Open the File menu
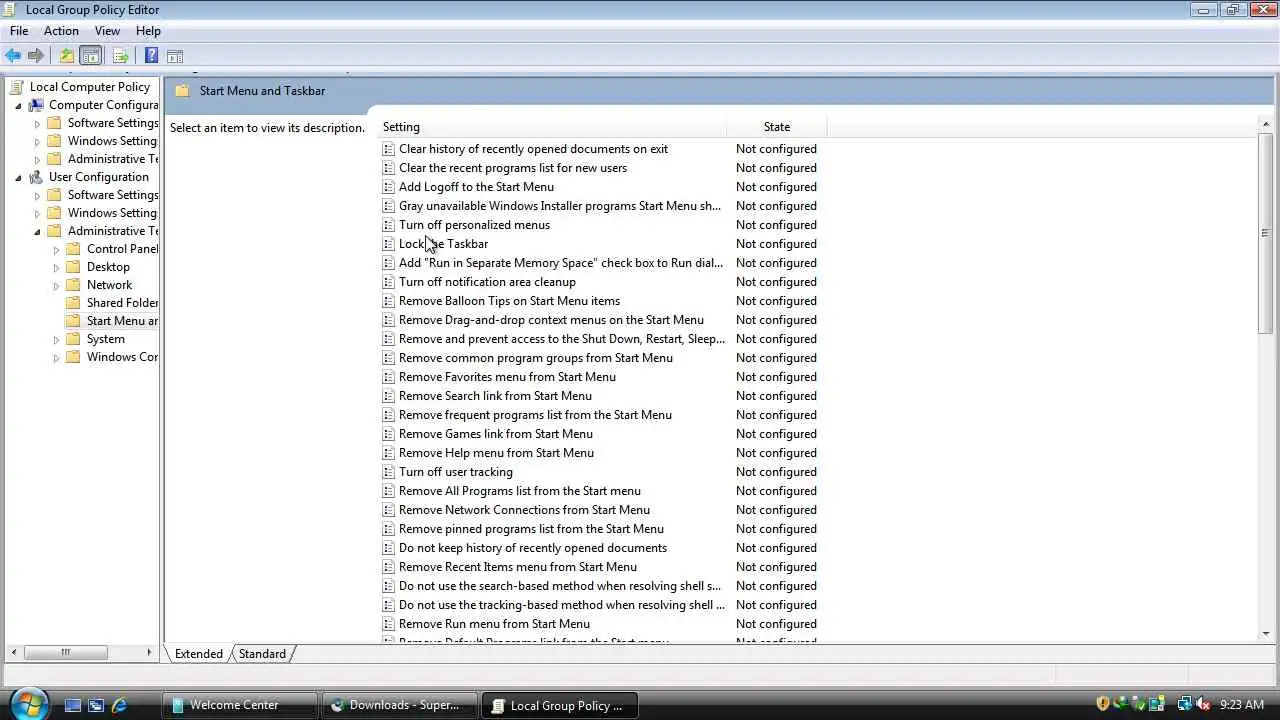Image resolution: width=1280 pixels, height=720 pixels. (19, 31)
